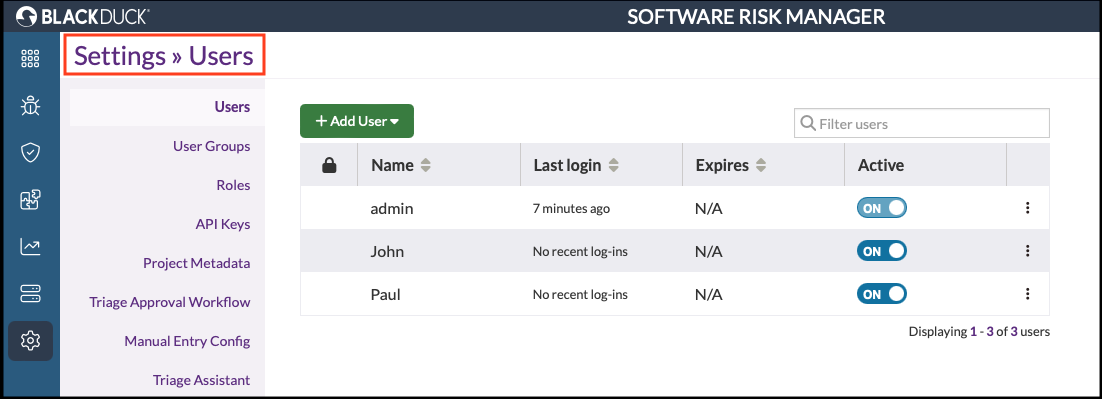Viewport: 1102px width, 399px height.
Task: Open the bug findings icon in sidebar
Action: click(30, 106)
